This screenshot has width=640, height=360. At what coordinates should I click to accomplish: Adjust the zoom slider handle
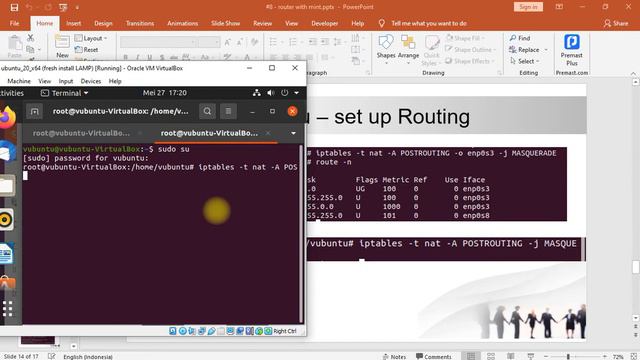coord(568,356)
